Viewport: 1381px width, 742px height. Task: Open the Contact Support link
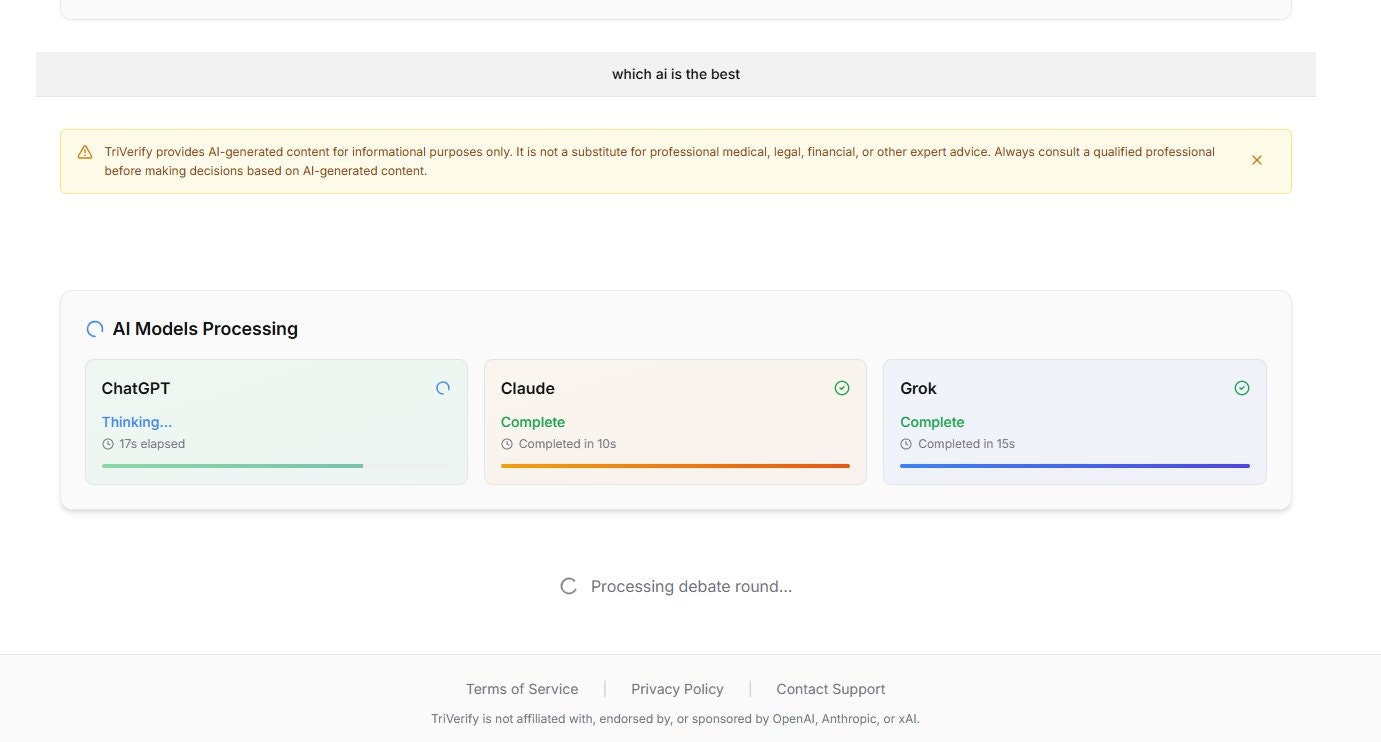tap(831, 689)
